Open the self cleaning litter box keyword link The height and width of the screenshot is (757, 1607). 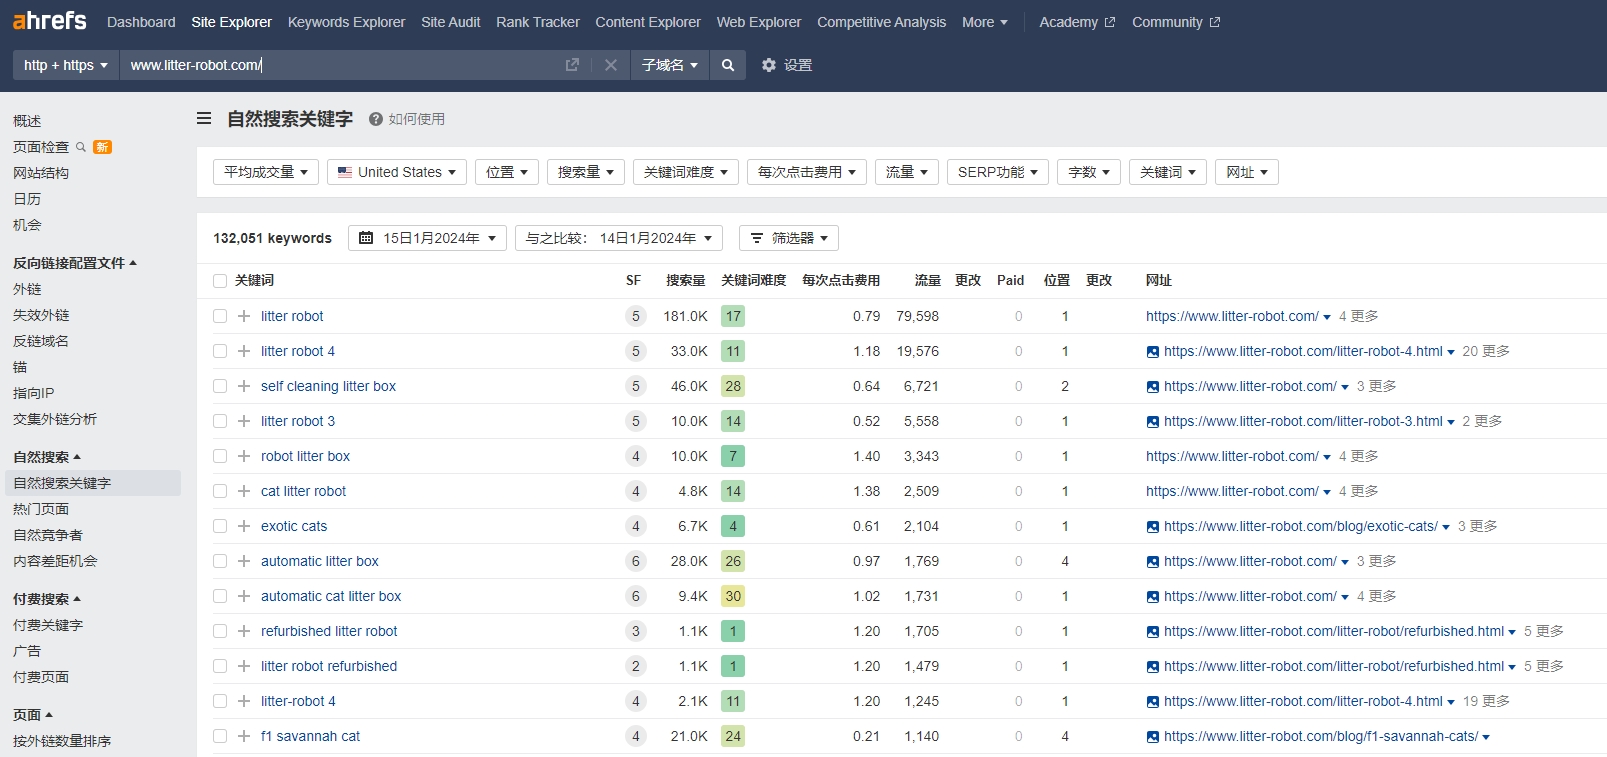pos(328,386)
